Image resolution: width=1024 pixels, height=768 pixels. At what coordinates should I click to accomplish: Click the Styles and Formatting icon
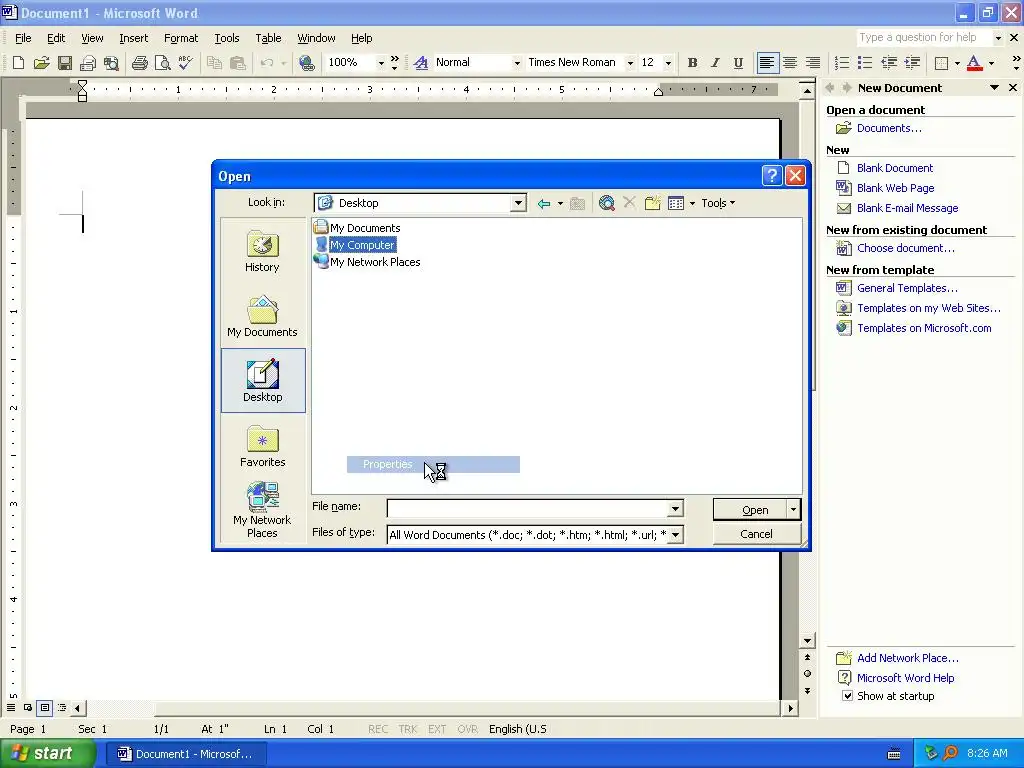[421, 63]
